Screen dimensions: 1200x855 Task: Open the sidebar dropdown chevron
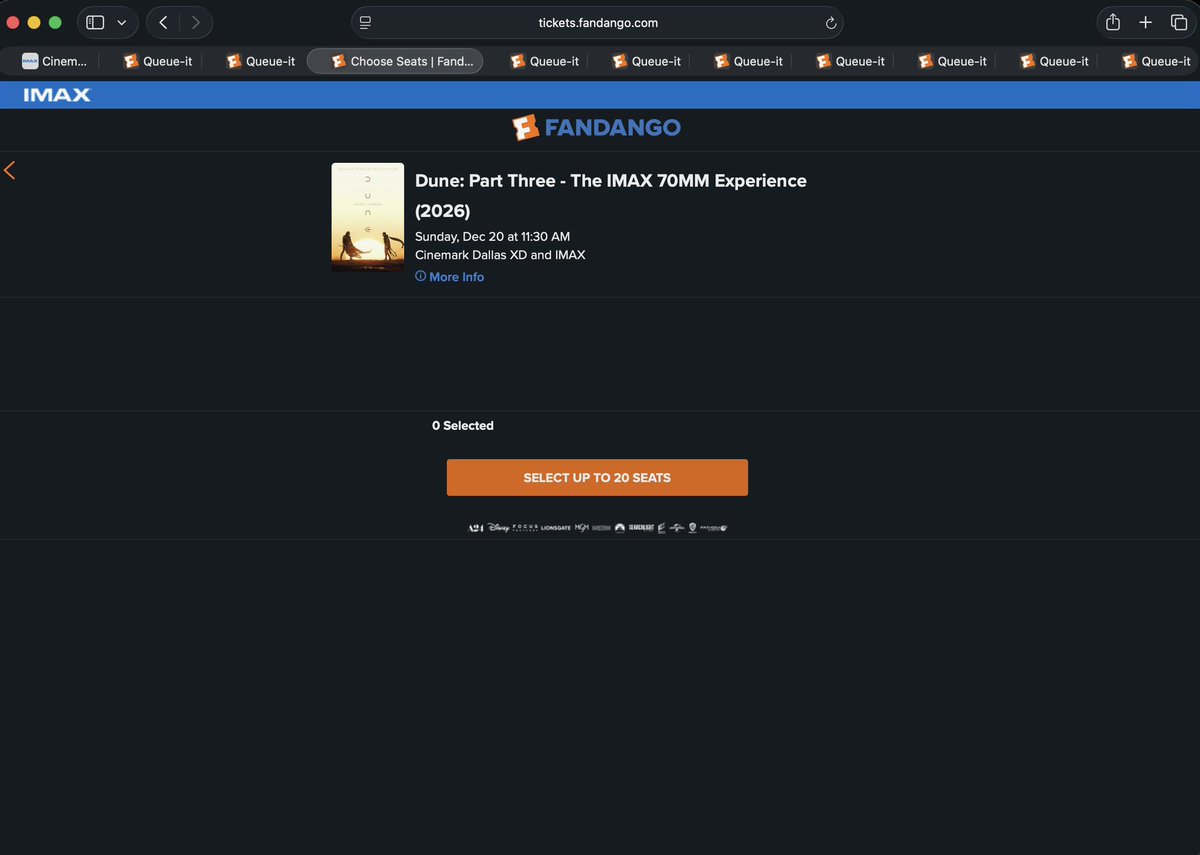tap(122, 22)
